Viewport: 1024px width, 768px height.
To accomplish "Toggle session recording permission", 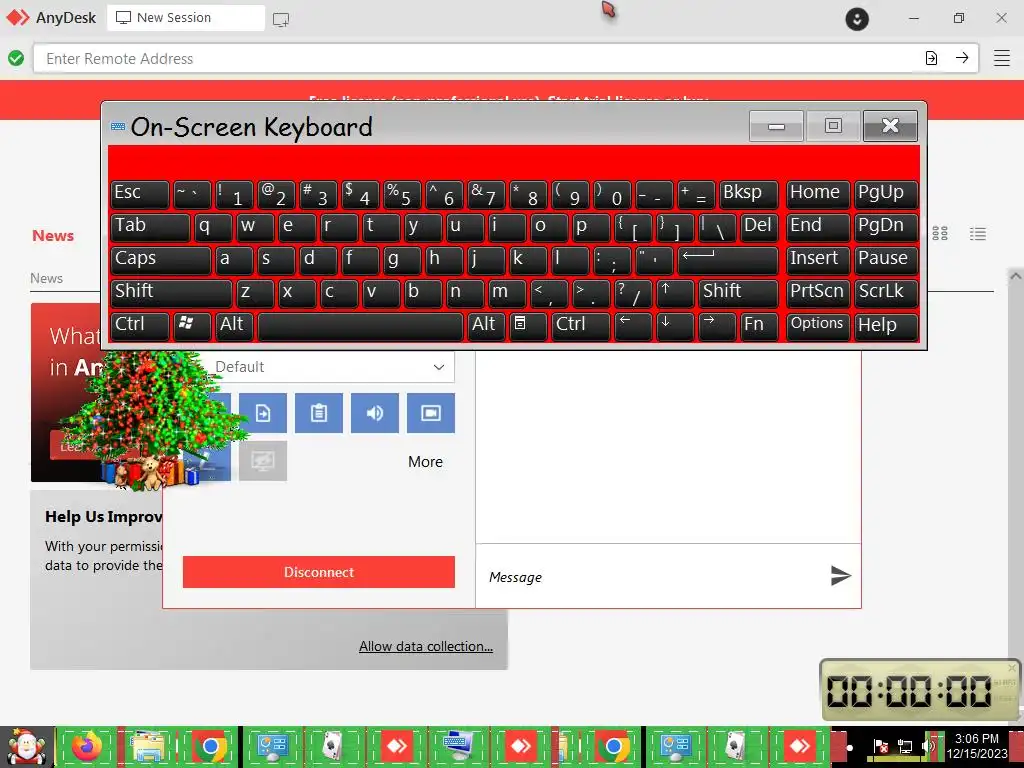I will (431, 413).
